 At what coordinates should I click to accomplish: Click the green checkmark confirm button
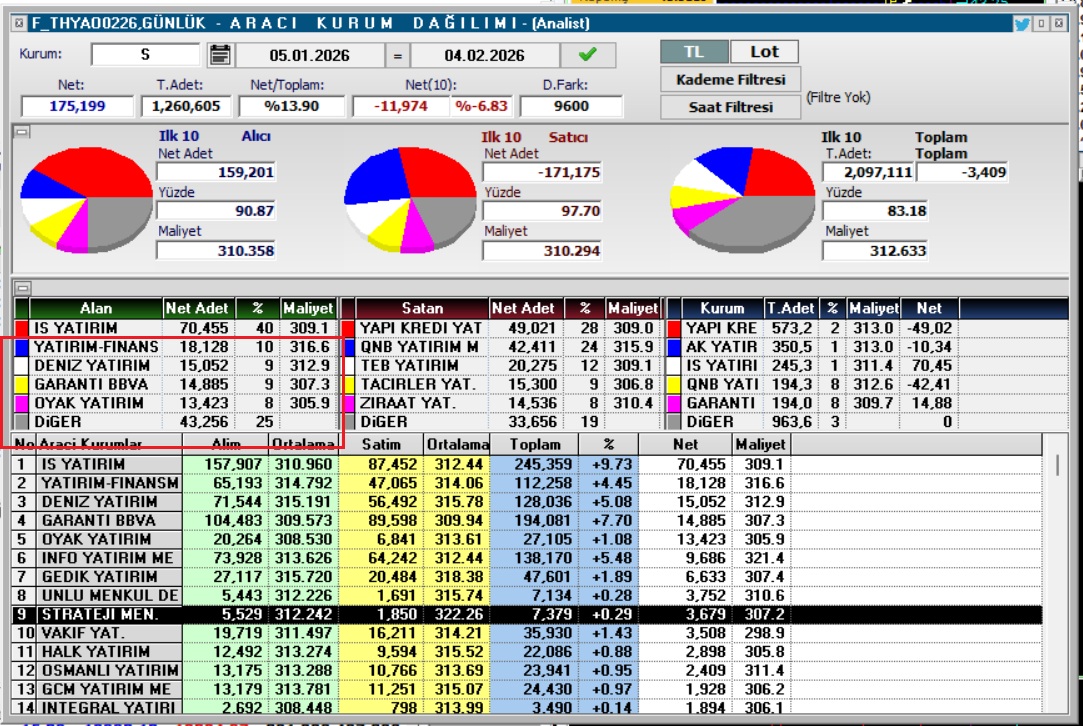click(588, 55)
